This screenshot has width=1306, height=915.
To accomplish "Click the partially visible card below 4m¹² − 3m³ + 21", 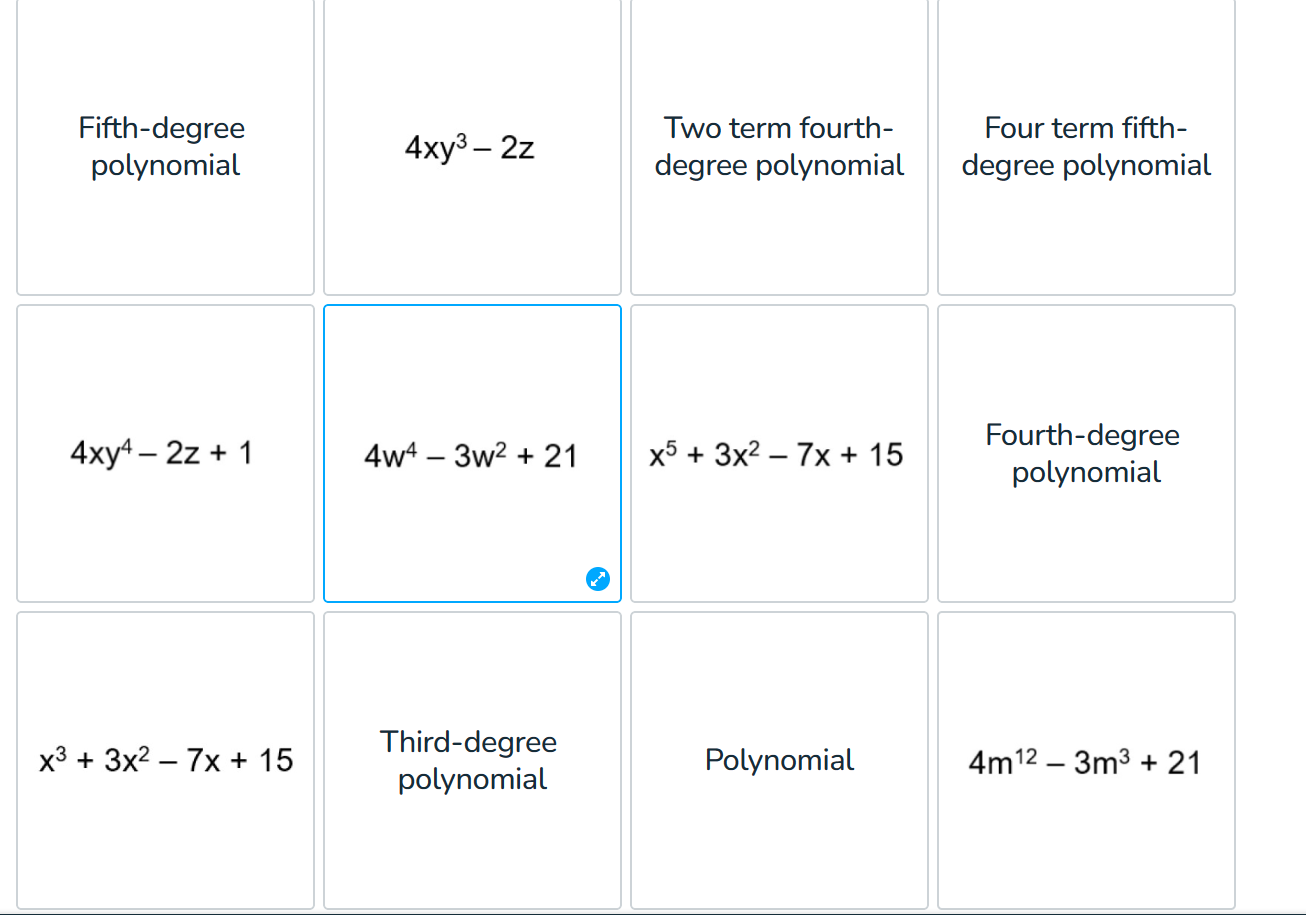I will tap(1086, 911).
